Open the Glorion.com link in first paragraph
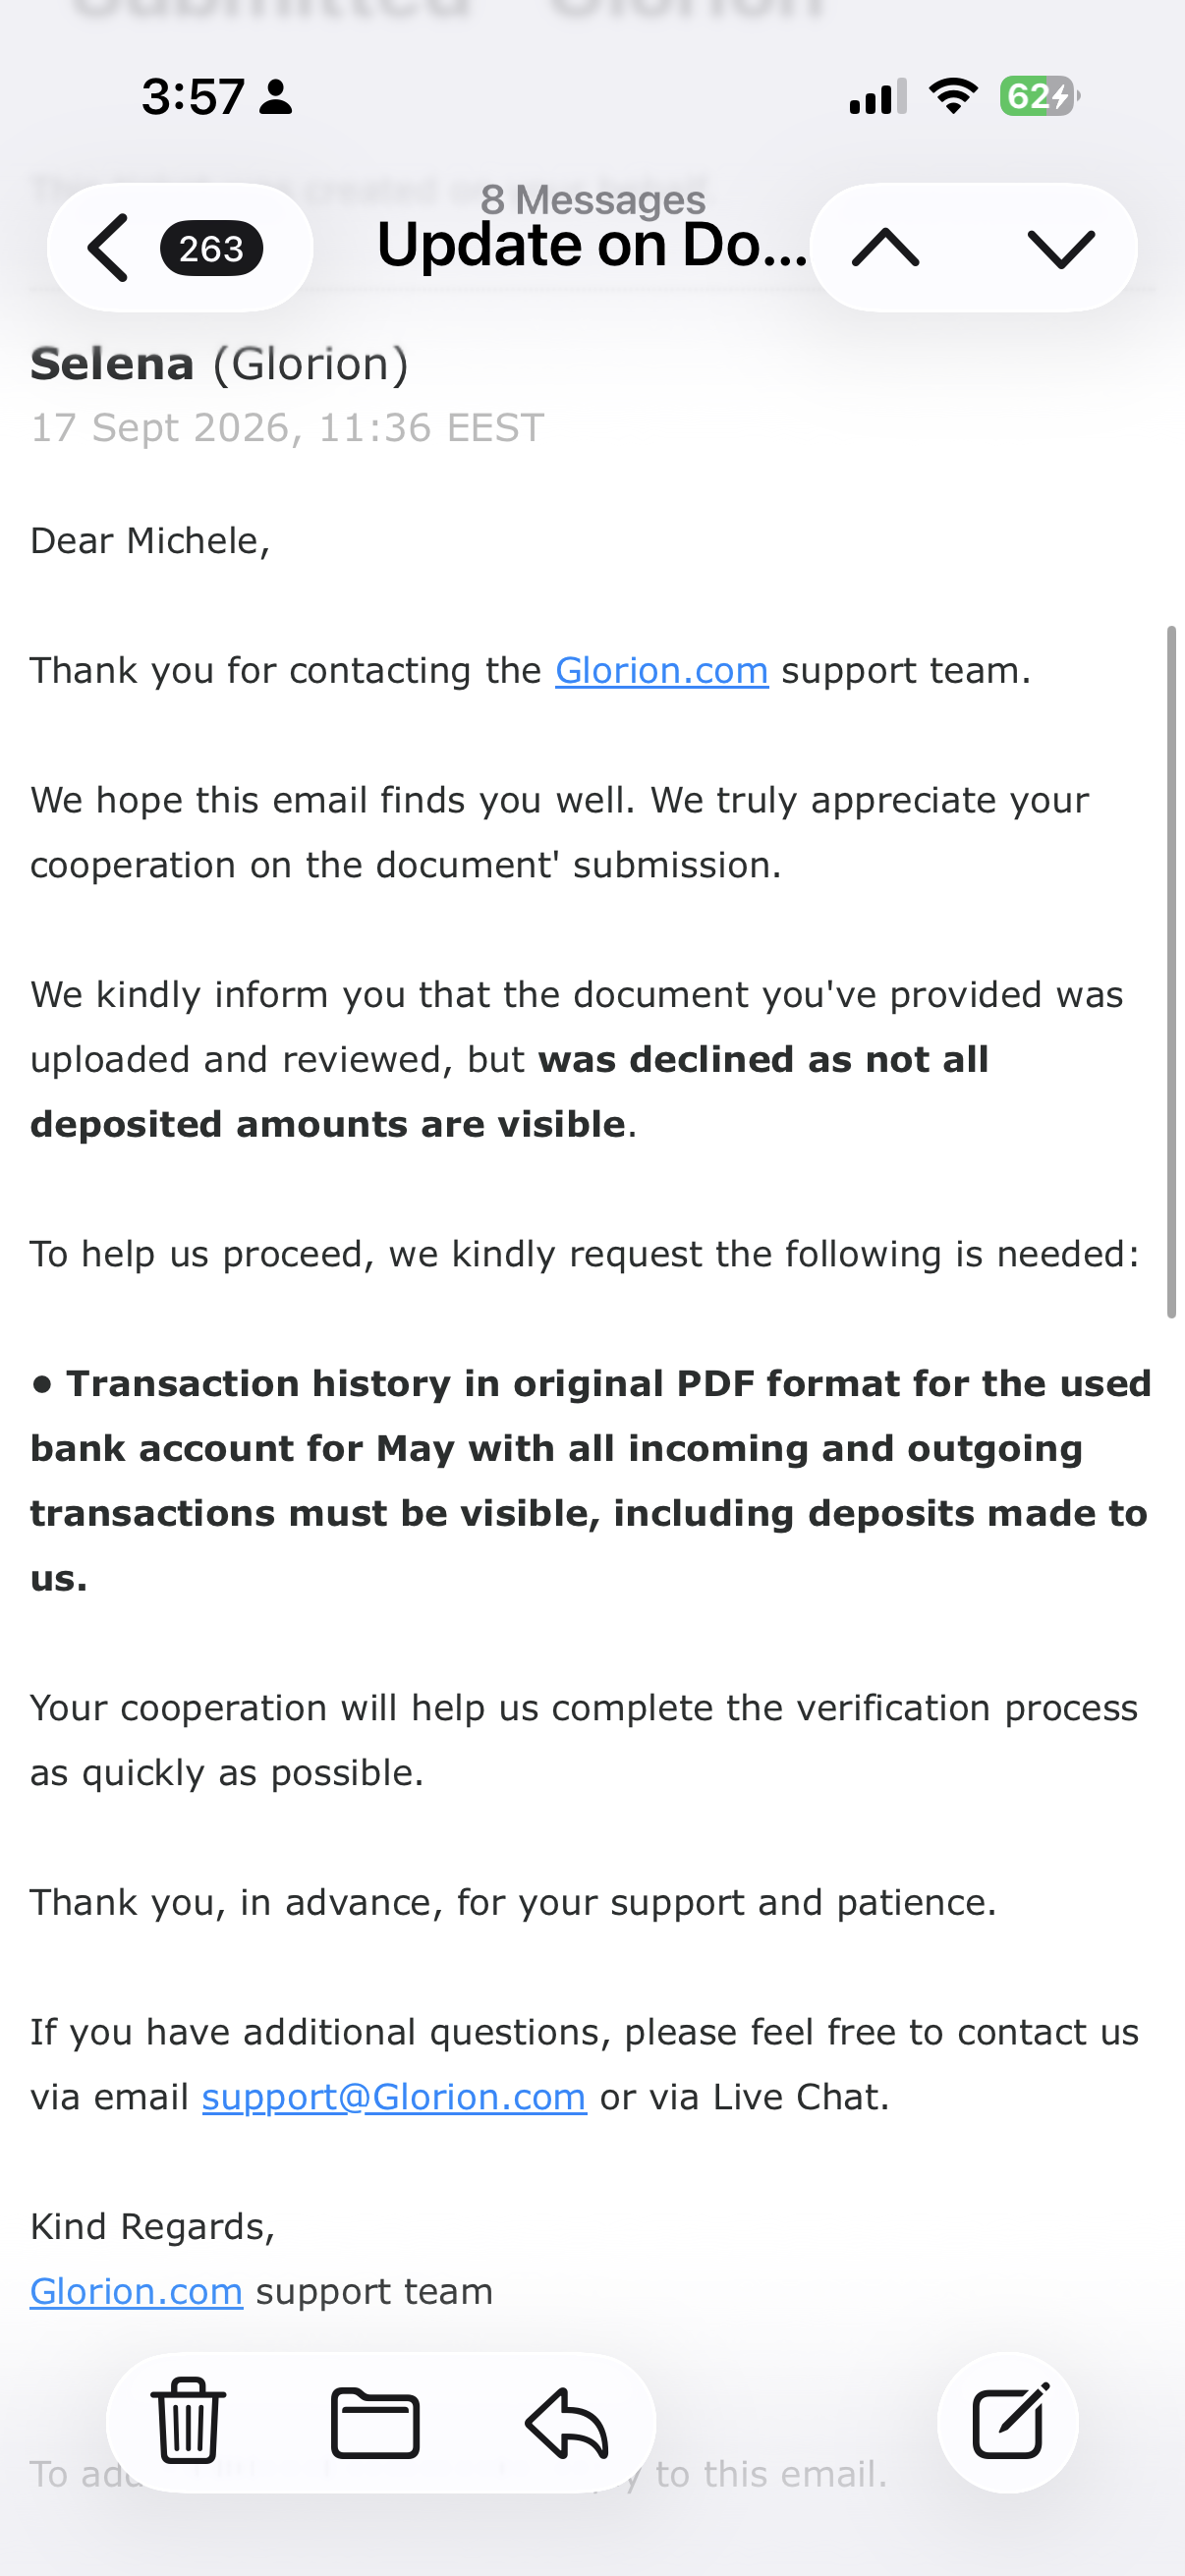The image size is (1185, 2576). tap(662, 670)
